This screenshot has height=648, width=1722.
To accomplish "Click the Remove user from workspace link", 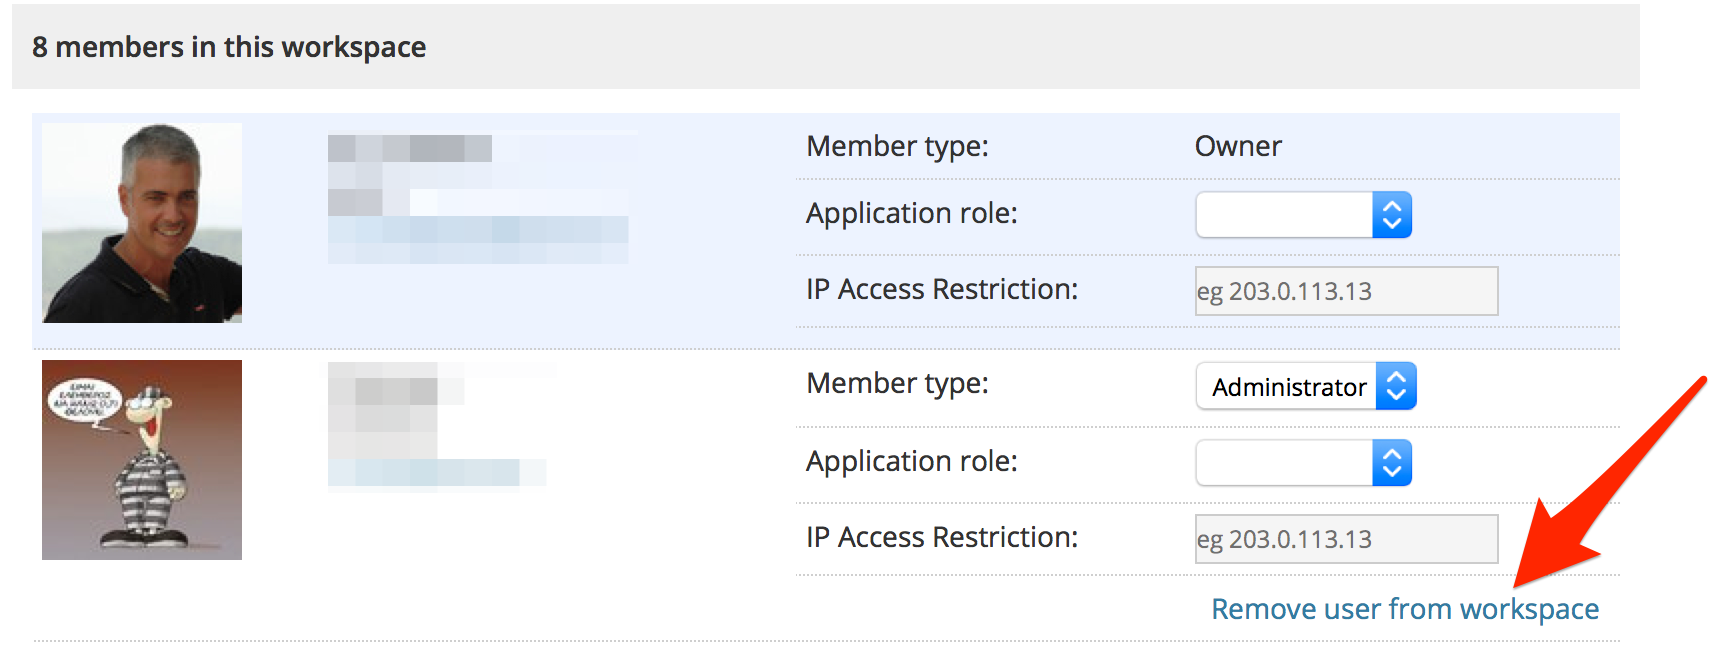I will click(1404, 609).
